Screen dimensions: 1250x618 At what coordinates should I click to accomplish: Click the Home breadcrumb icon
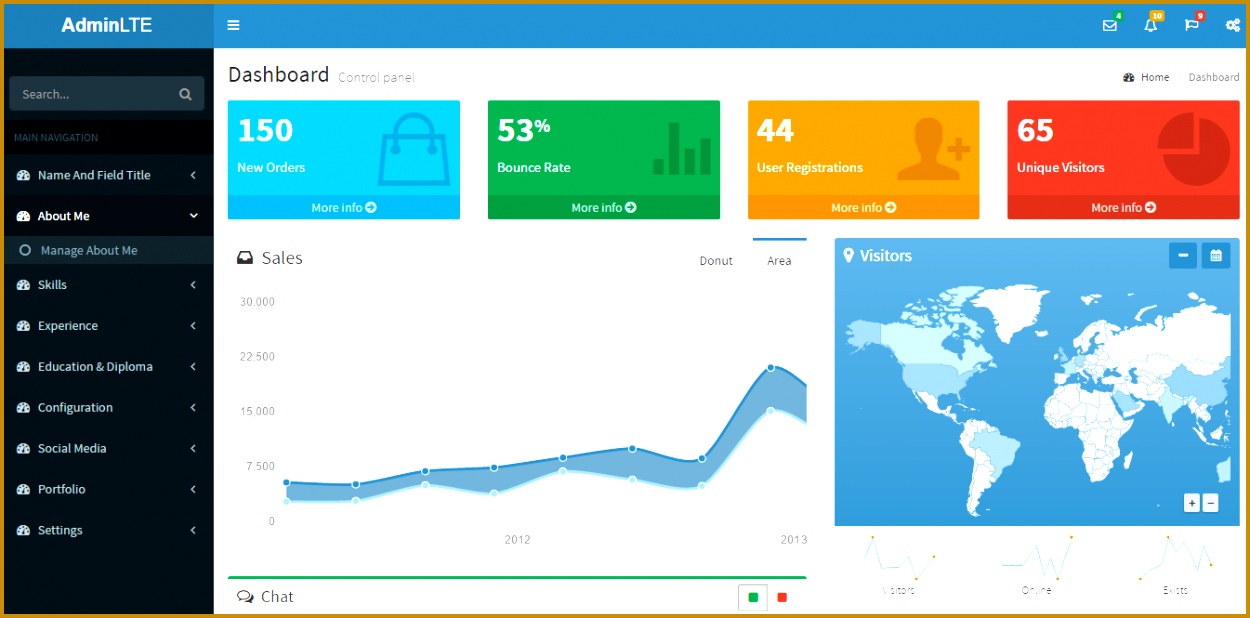(x=1129, y=77)
